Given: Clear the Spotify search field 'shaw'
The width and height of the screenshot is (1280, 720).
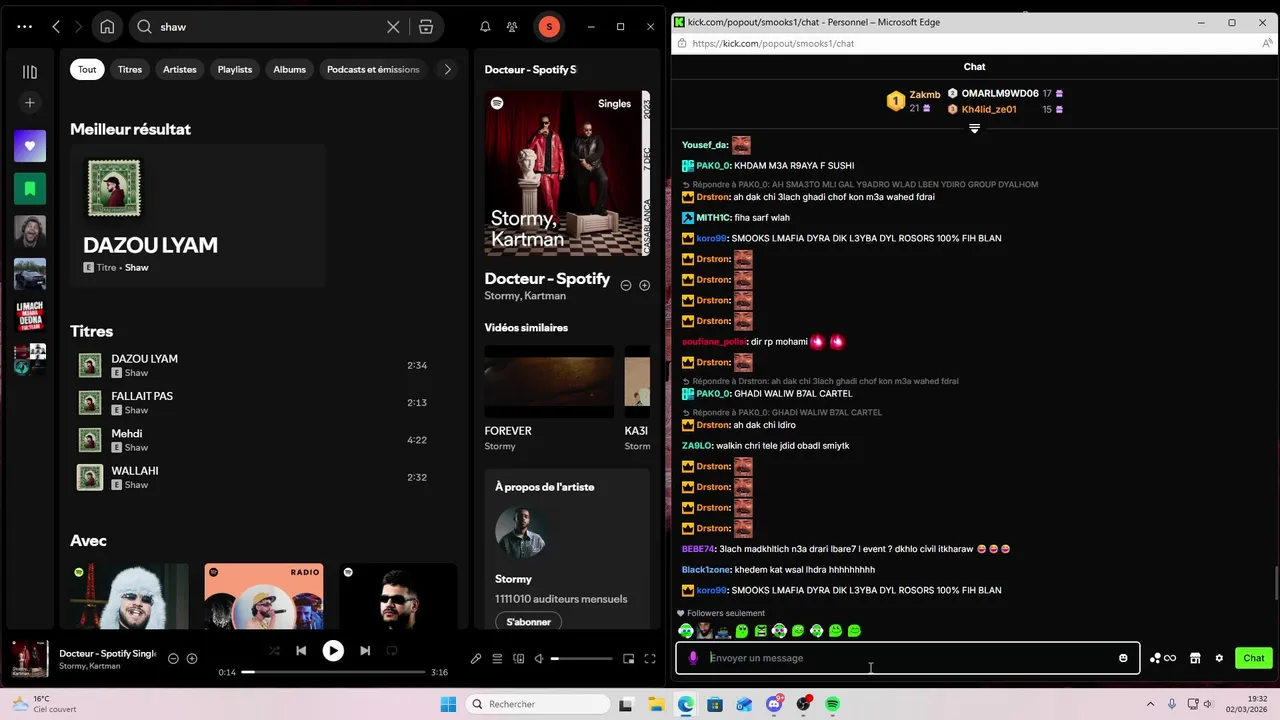Looking at the screenshot, I should [393, 27].
